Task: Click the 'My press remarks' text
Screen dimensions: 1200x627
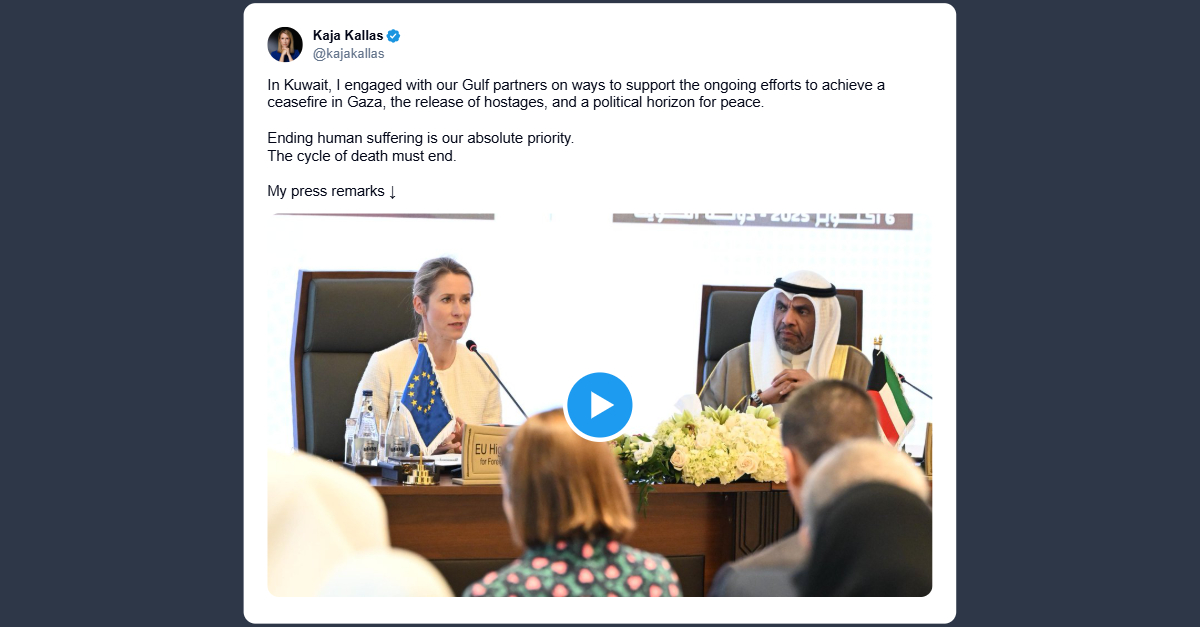Action: pos(326,191)
